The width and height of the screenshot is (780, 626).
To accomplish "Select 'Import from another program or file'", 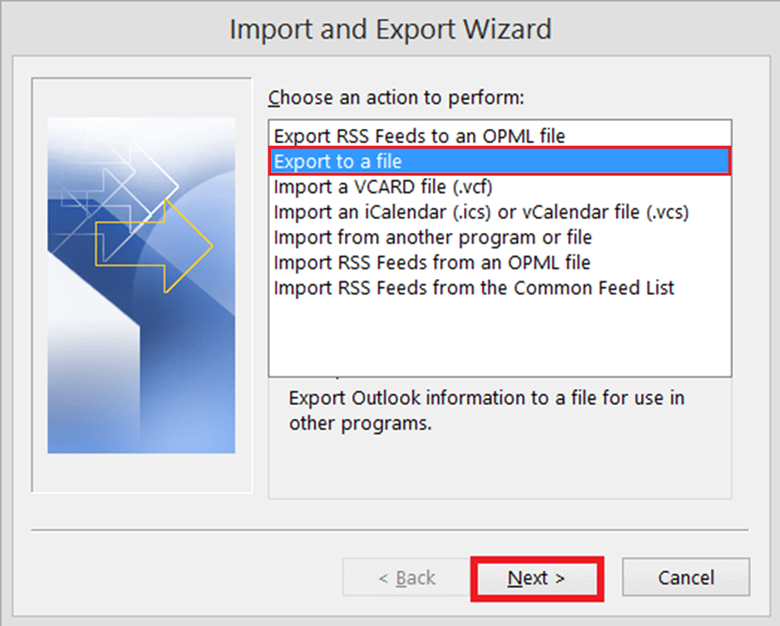I will [x=499, y=238].
